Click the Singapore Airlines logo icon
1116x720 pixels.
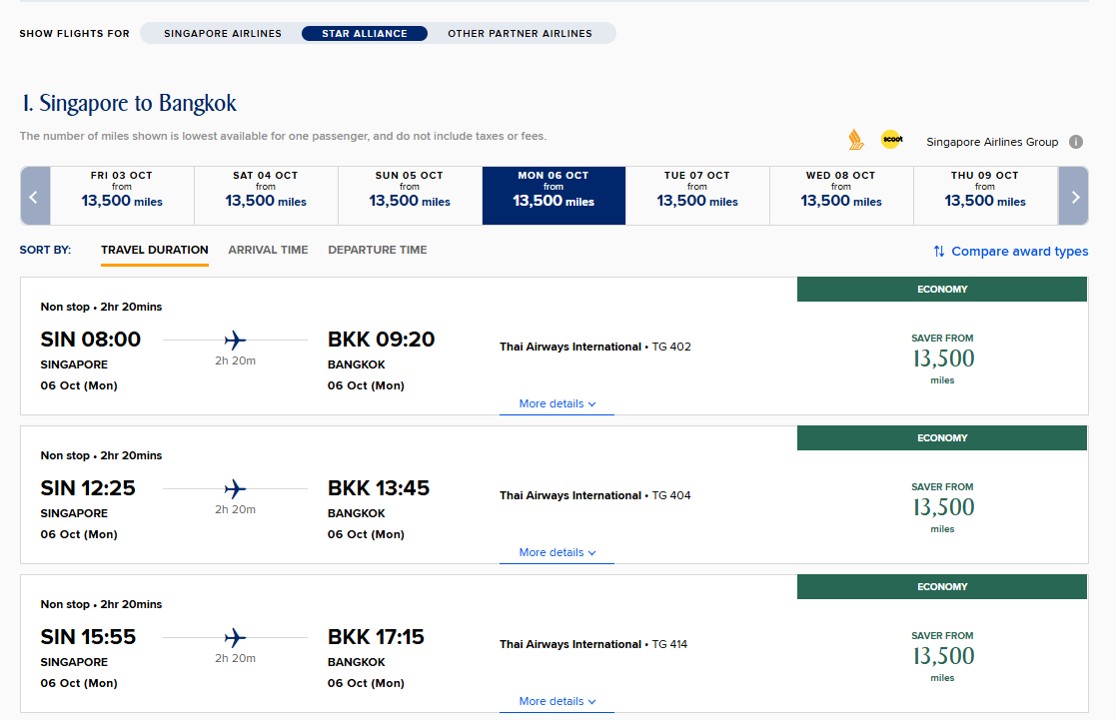(x=856, y=140)
